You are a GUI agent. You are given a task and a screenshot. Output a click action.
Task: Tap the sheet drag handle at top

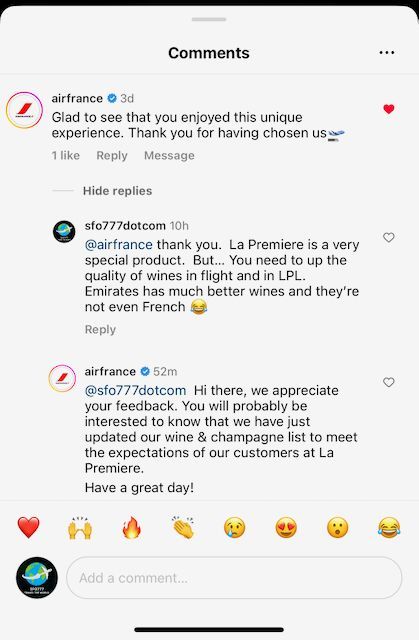(209, 19)
